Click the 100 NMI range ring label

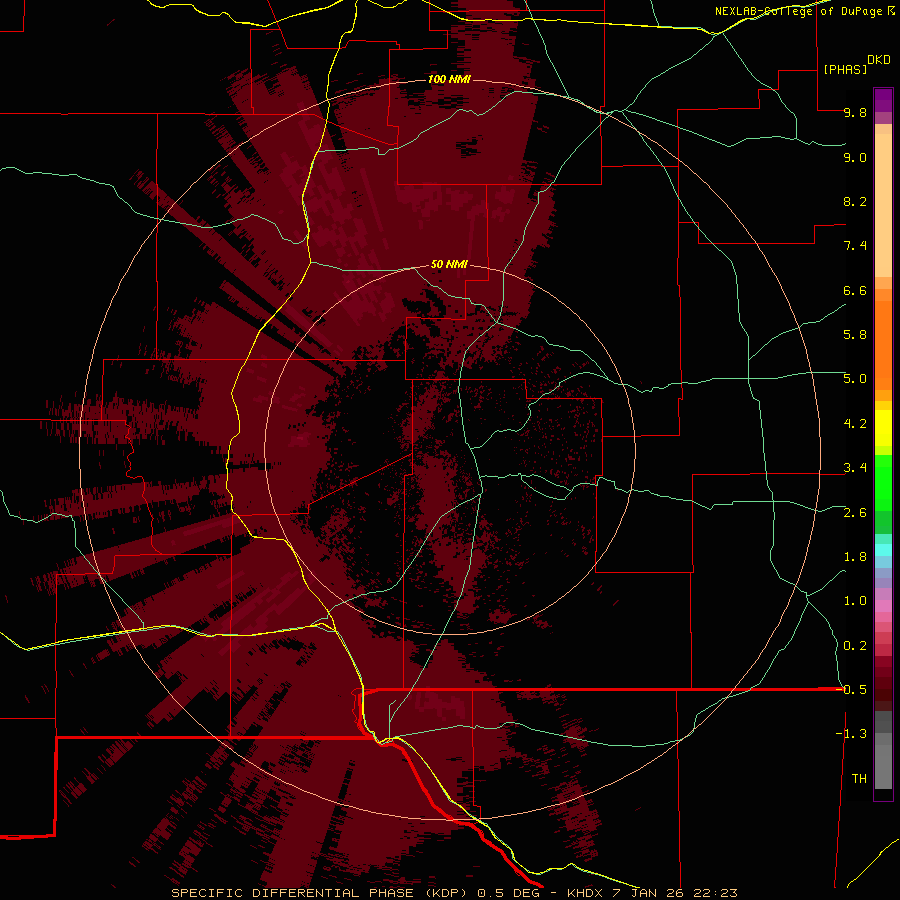pos(449,79)
